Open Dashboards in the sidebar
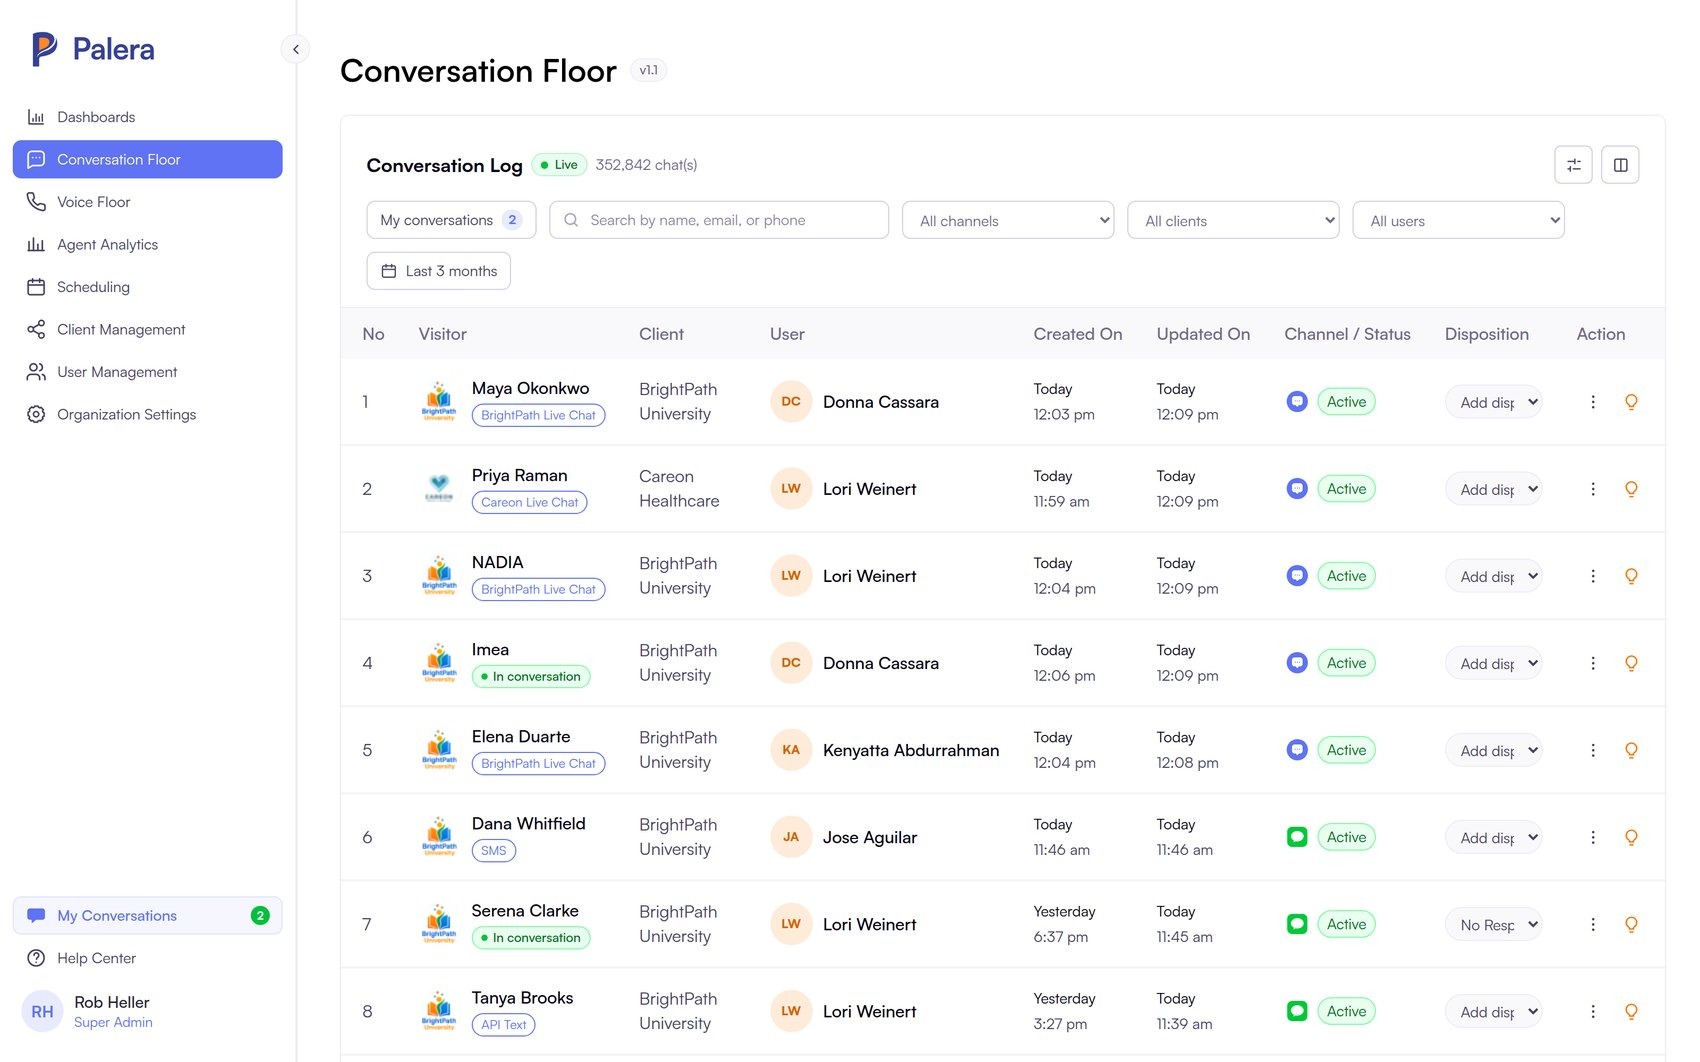Screen dimensions: 1700x1062 coord(147,117)
